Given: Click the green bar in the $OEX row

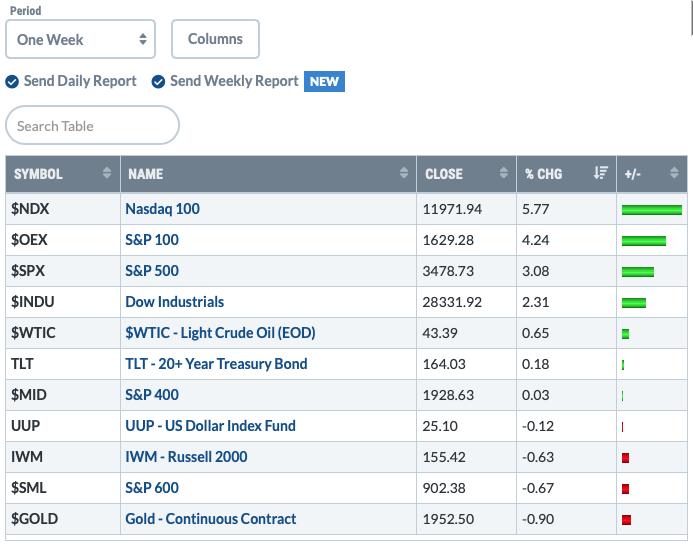Looking at the screenshot, I should pyautogui.click(x=644, y=241).
